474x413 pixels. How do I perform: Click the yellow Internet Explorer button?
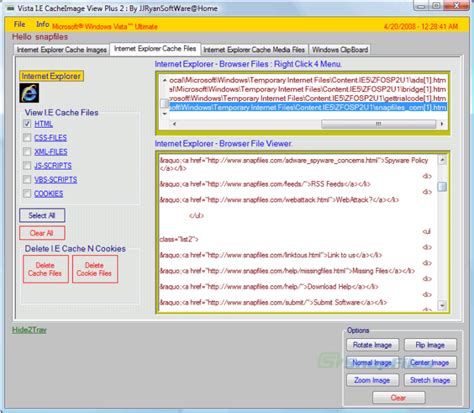click(x=51, y=76)
